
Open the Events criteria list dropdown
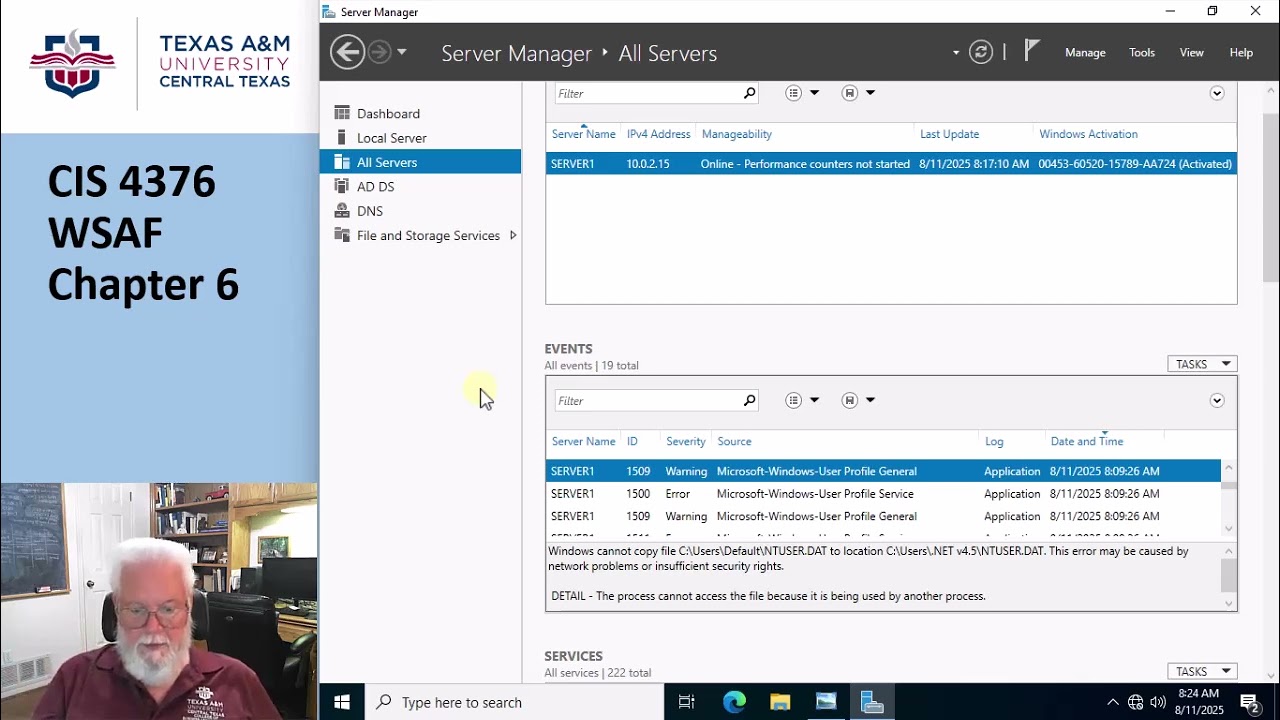[802, 401]
